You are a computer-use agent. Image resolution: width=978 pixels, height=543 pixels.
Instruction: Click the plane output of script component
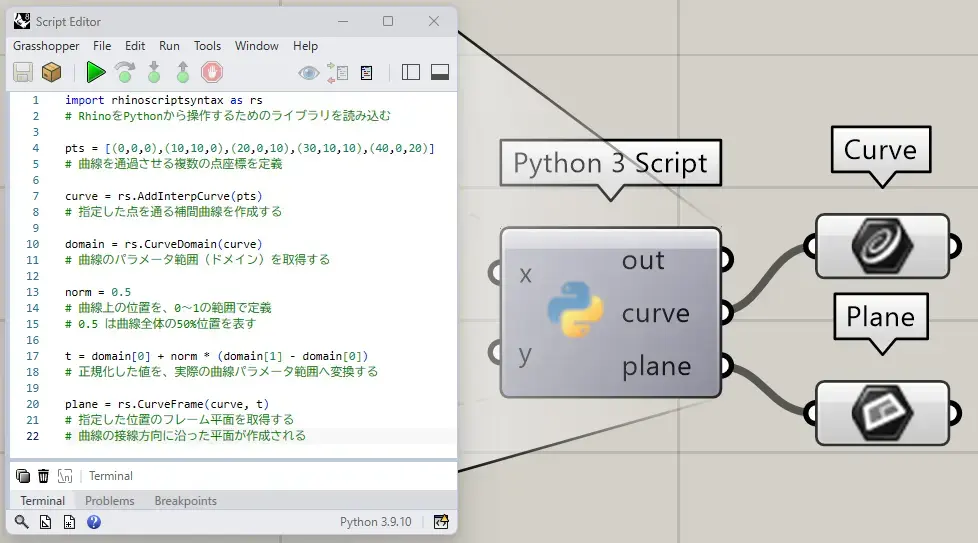coord(656,366)
